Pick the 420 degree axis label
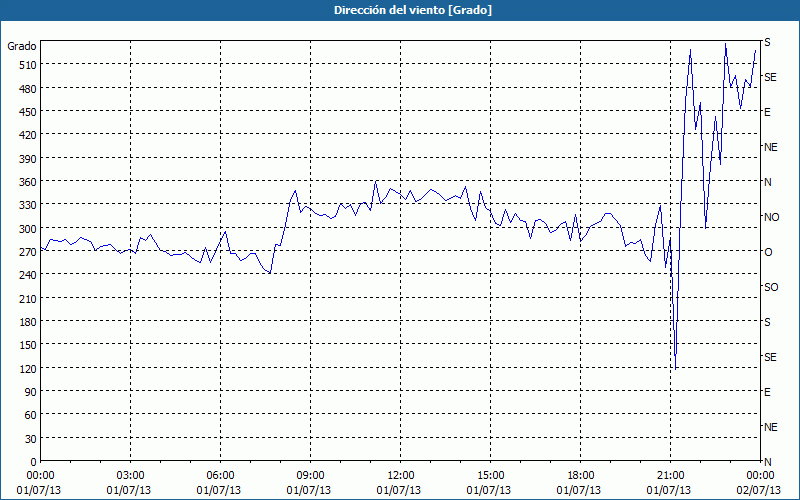The height and width of the screenshot is (500, 800). [29, 135]
